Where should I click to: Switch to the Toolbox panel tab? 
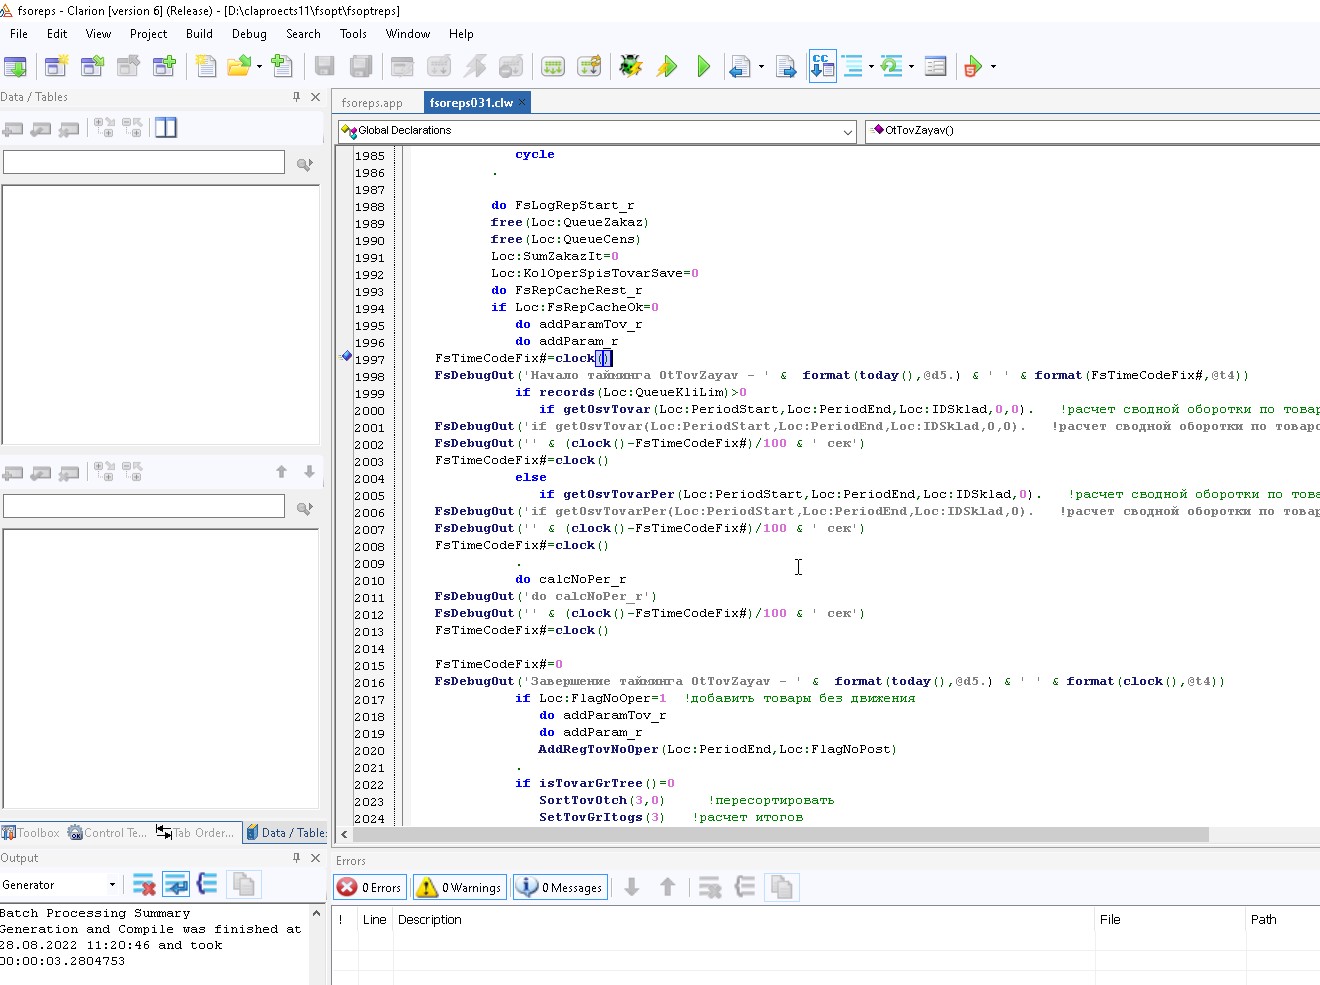[x=32, y=833]
